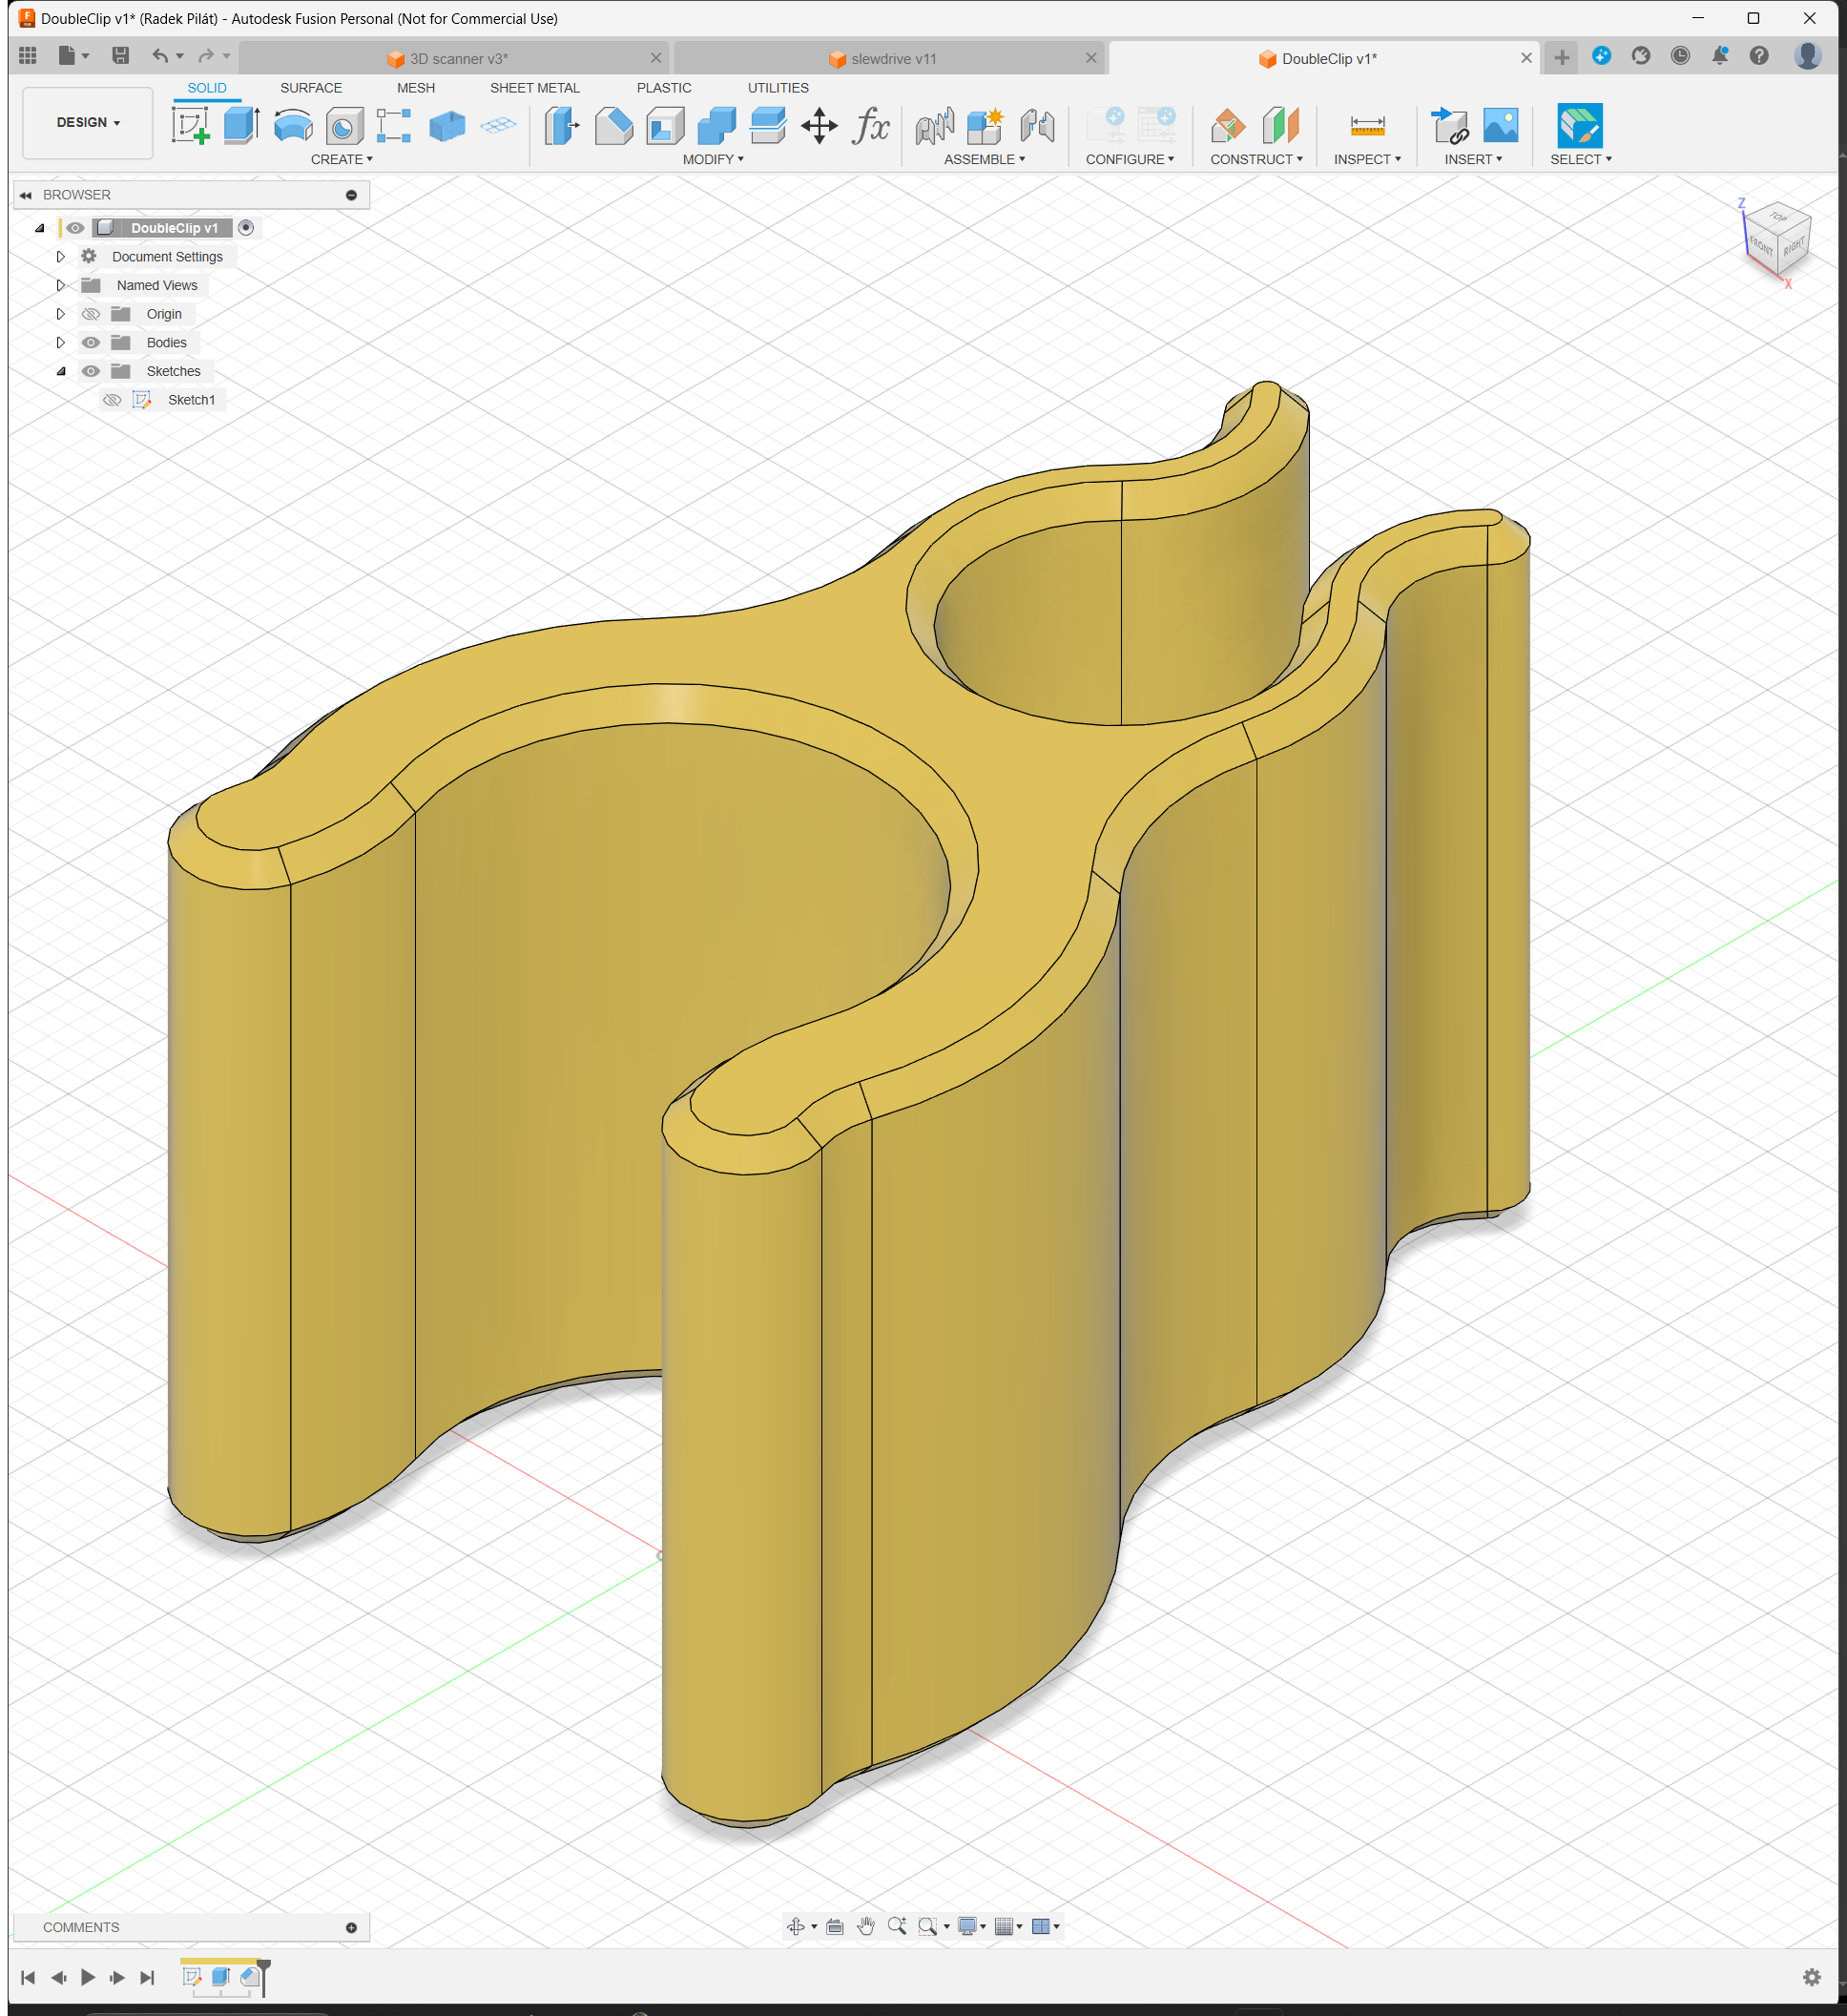Image resolution: width=1847 pixels, height=2016 pixels.
Task: Select the Move/Copy tool
Action: pos(819,126)
